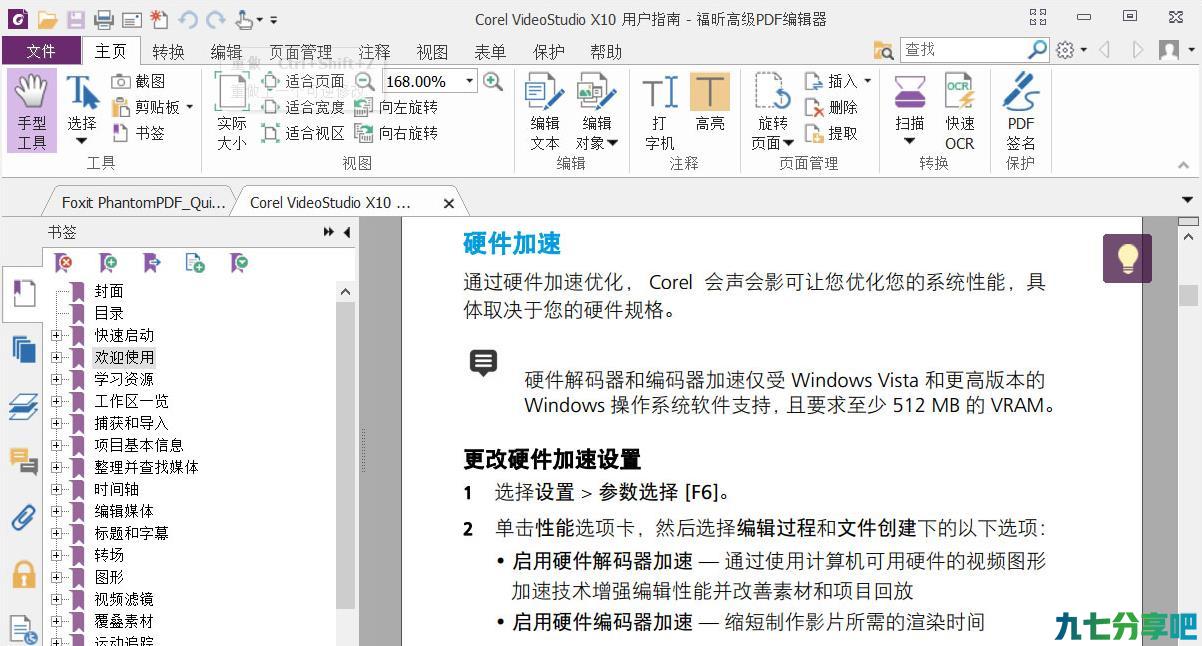Jump to the 整理并查找媒体 bookmark
This screenshot has height=646, width=1202.
(x=147, y=467)
